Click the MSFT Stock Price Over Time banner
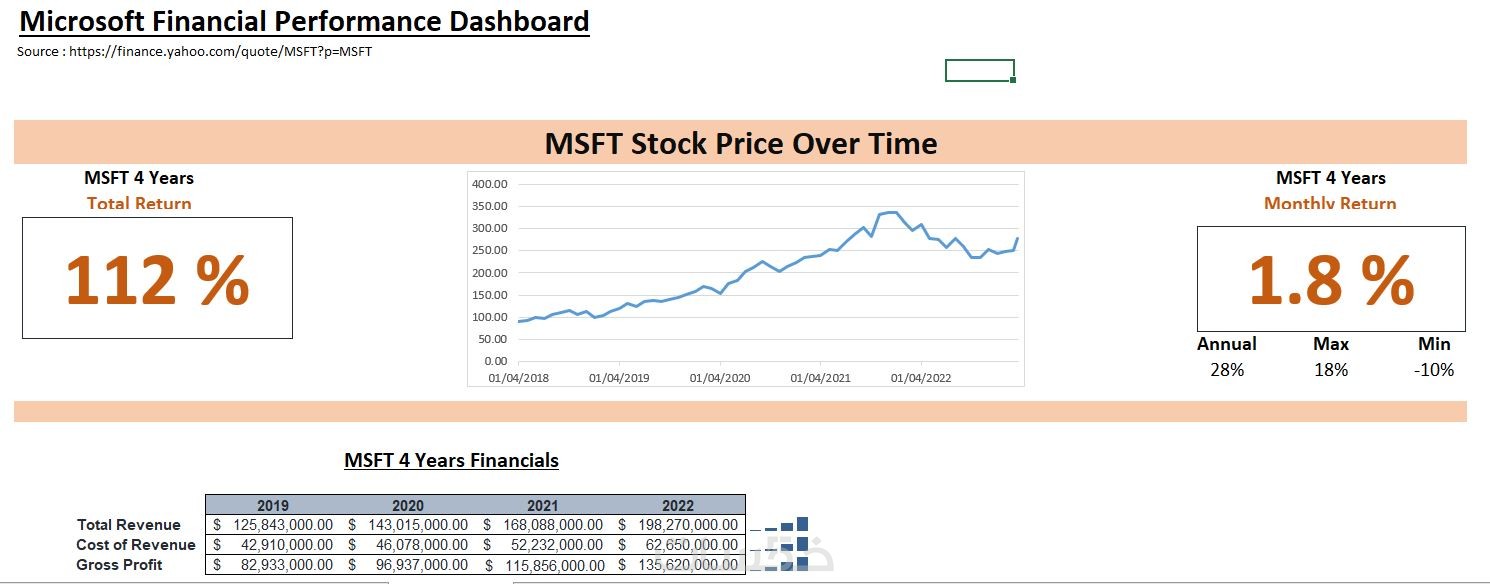1490x584 pixels. [740, 143]
